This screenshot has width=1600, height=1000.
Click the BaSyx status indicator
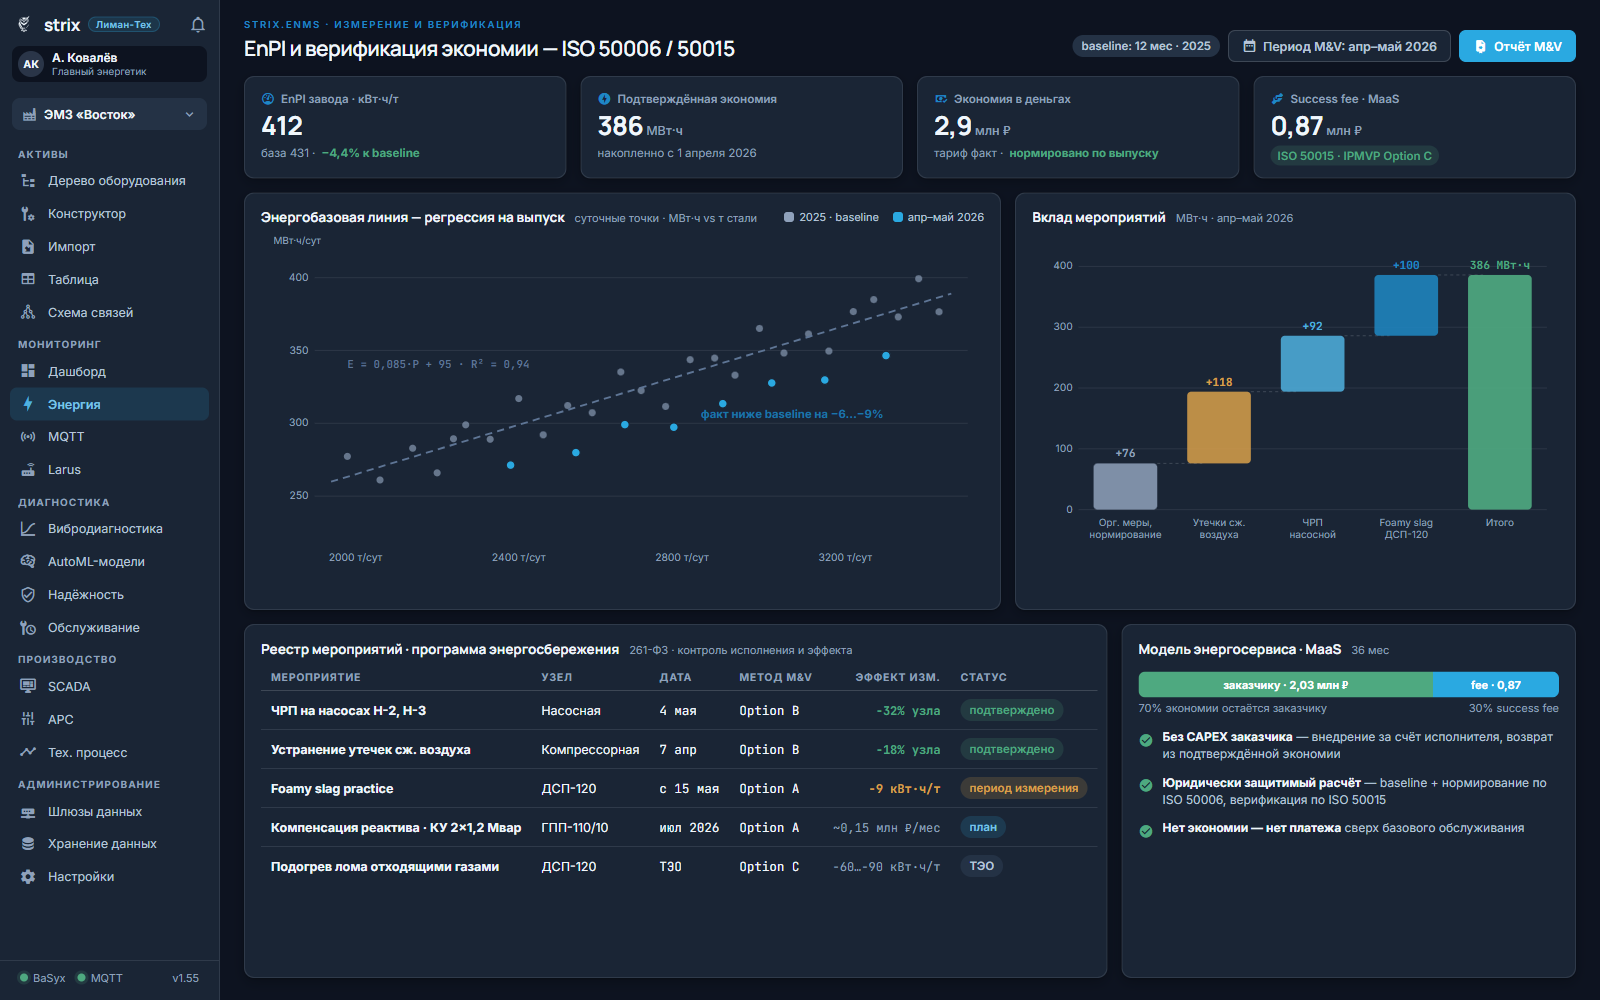coord(42,978)
